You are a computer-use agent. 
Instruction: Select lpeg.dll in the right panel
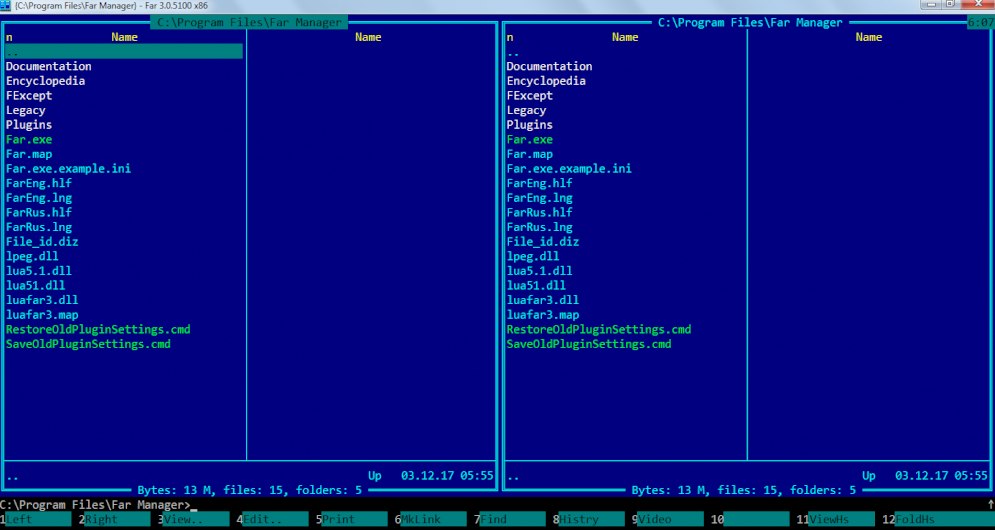click(x=533, y=256)
